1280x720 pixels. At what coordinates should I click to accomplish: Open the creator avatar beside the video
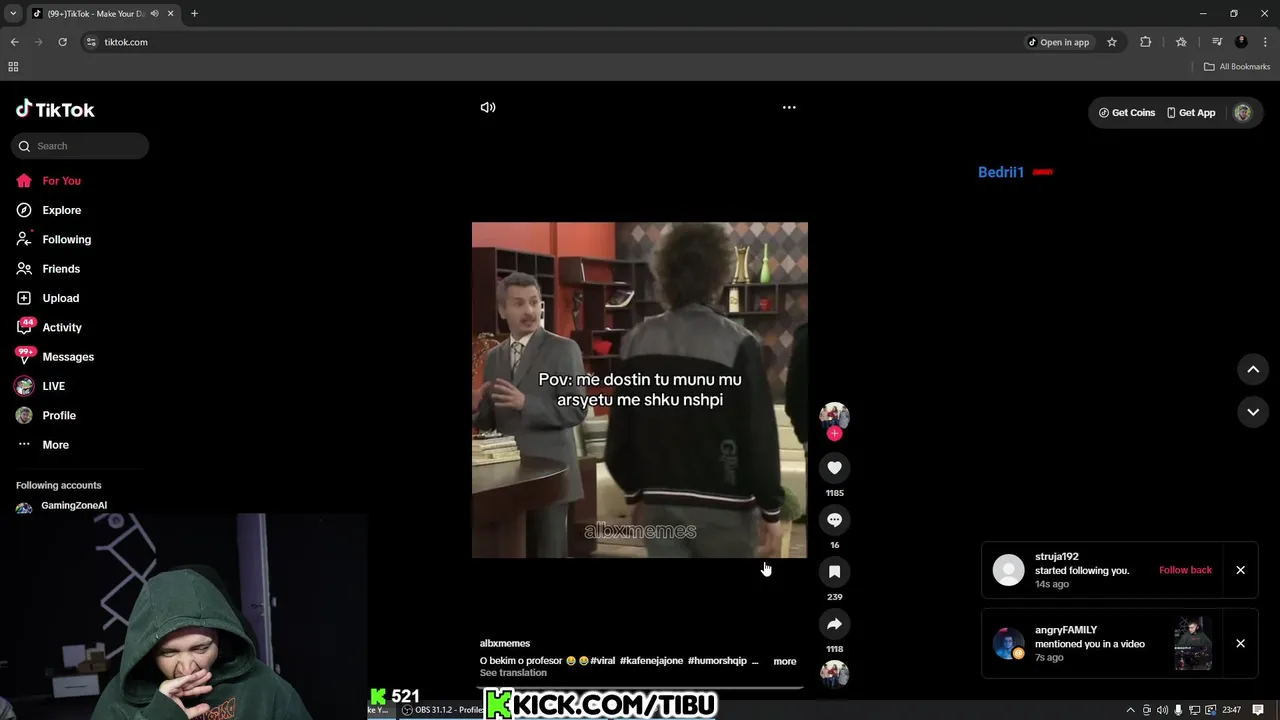pos(834,415)
